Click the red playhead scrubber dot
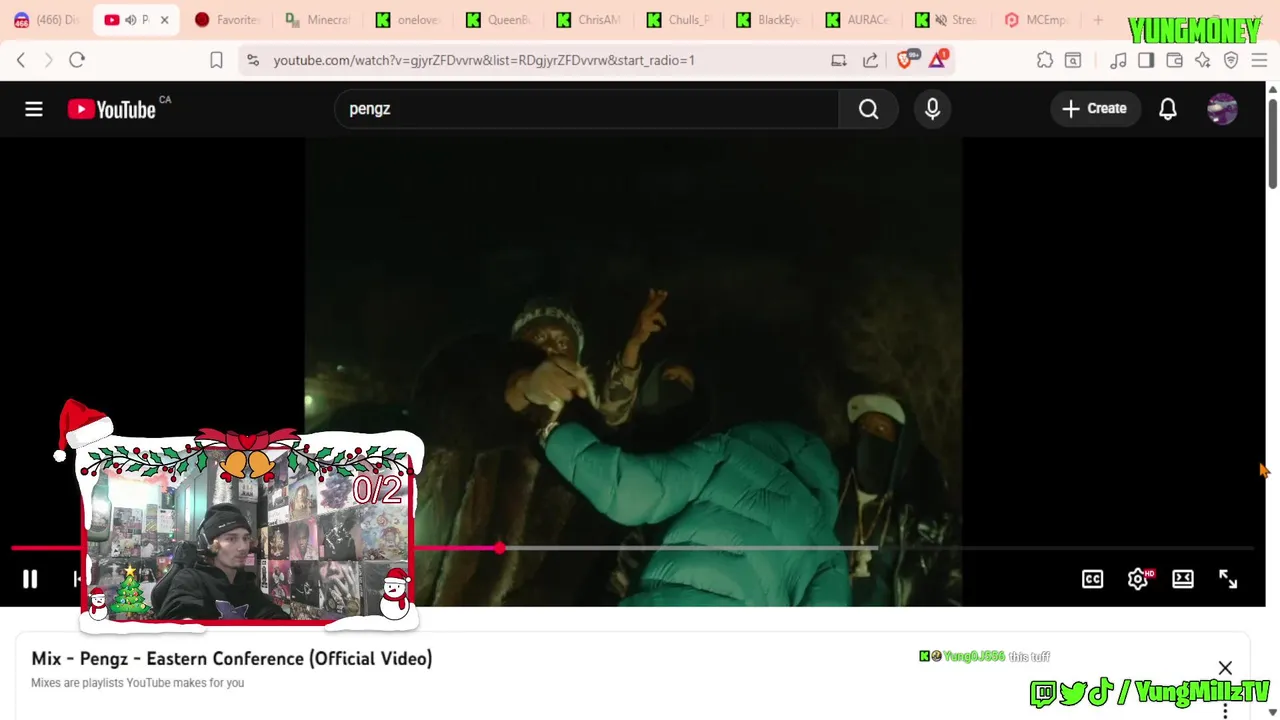Image resolution: width=1280 pixels, height=720 pixels. click(499, 548)
